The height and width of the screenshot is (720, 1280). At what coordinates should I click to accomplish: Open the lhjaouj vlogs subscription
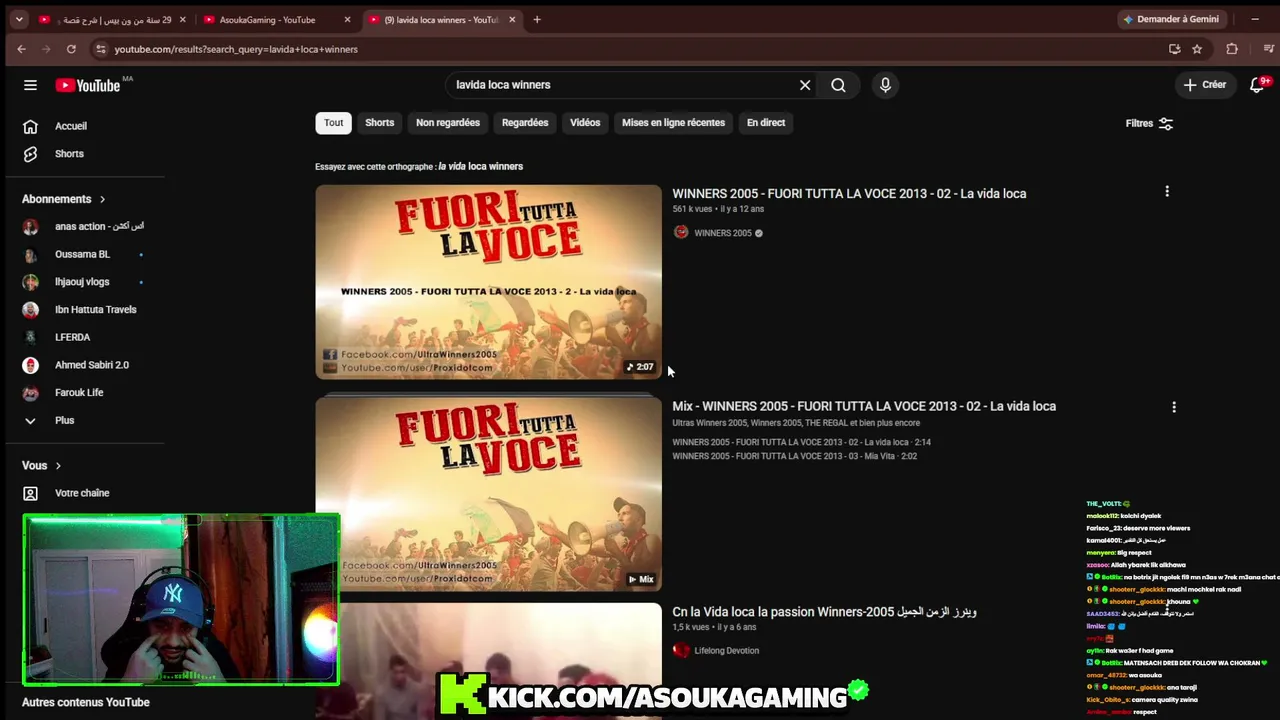[82, 282]
